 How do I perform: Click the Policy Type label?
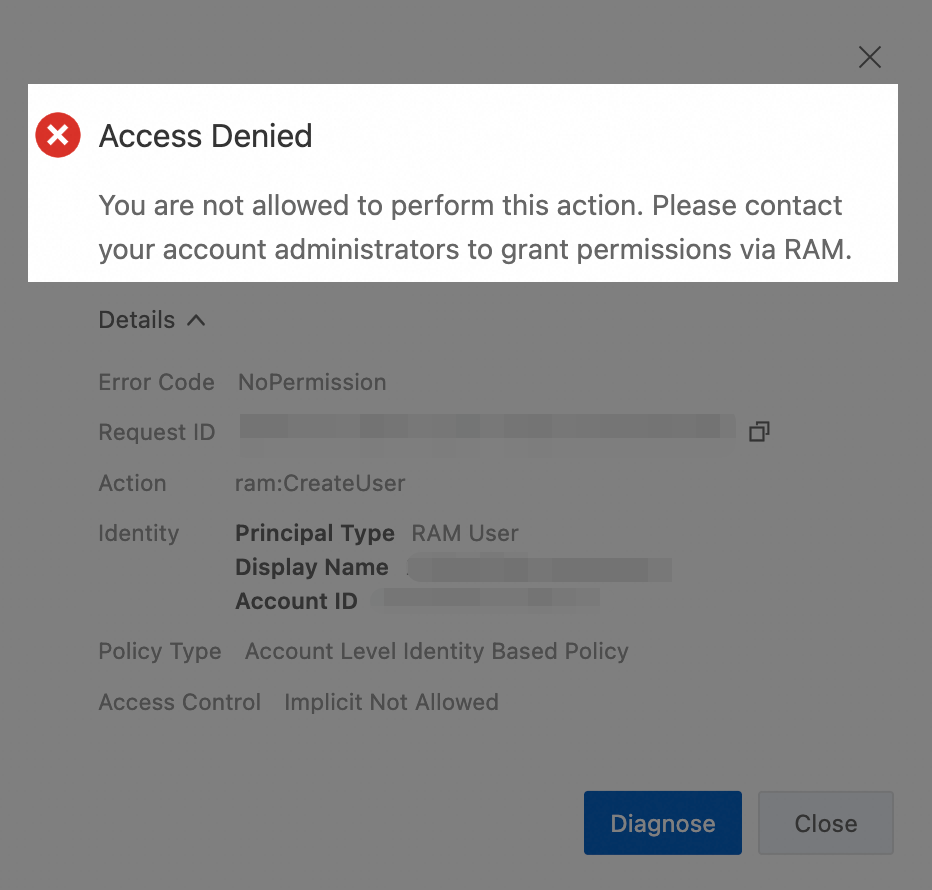(160, 651)
